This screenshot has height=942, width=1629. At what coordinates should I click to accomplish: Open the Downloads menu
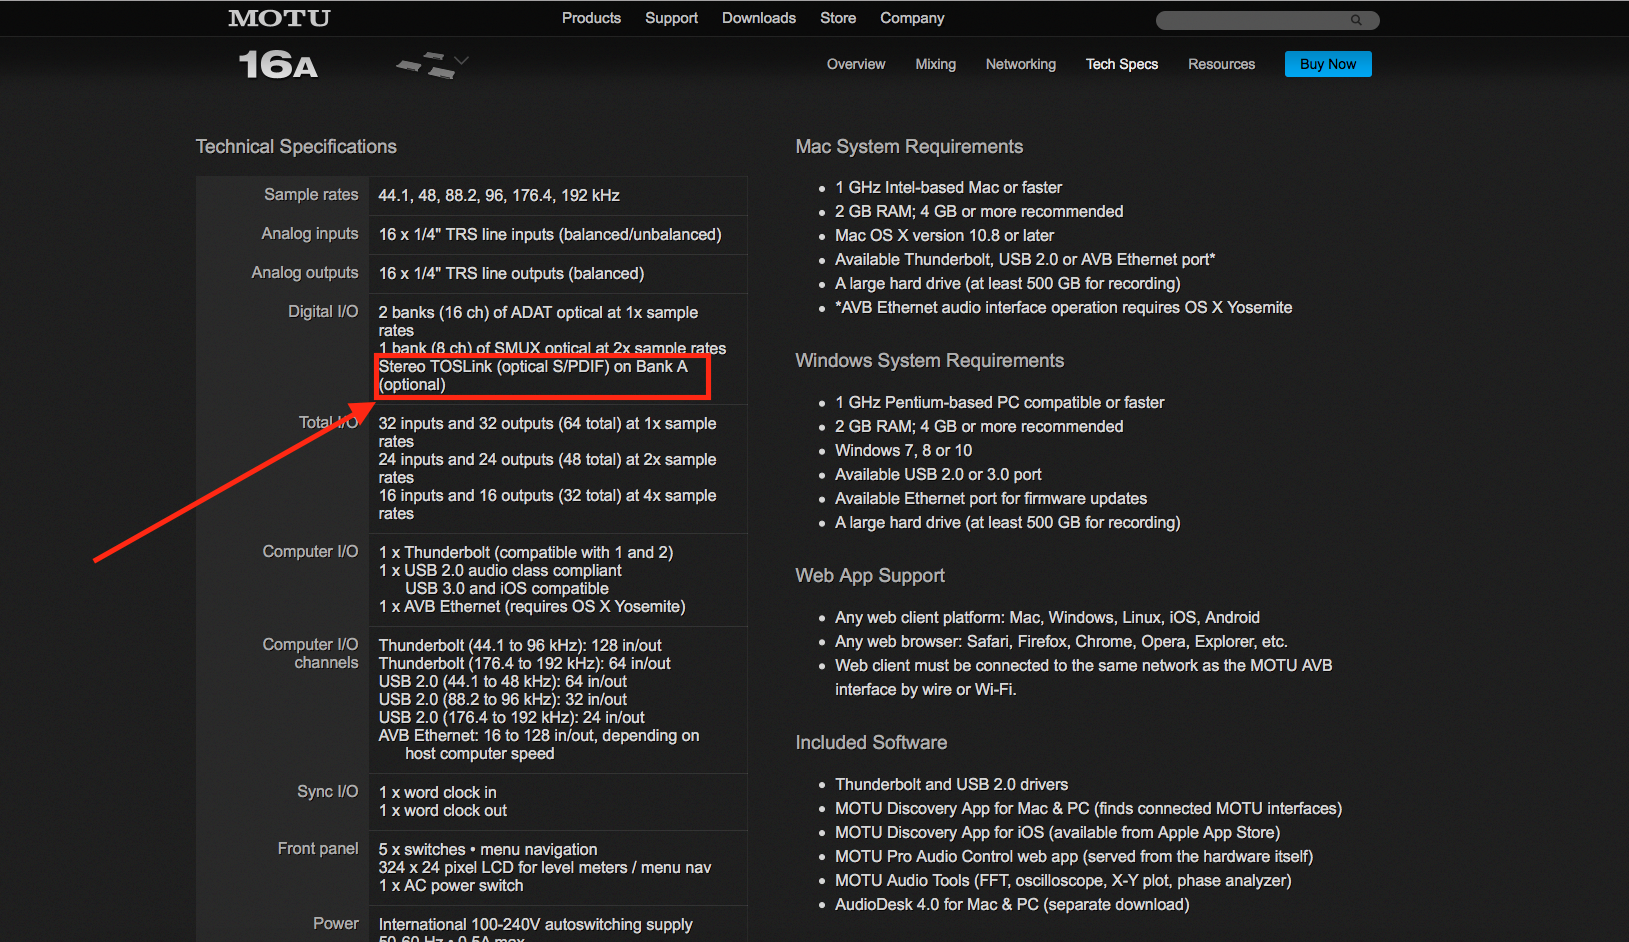(x=759, y=18)
